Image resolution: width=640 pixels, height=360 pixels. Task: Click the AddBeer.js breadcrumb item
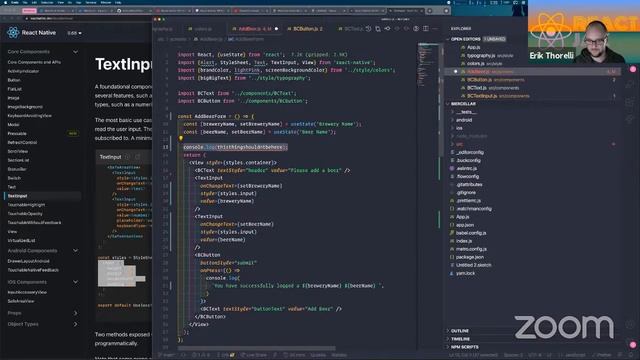[x=208, y=40]
